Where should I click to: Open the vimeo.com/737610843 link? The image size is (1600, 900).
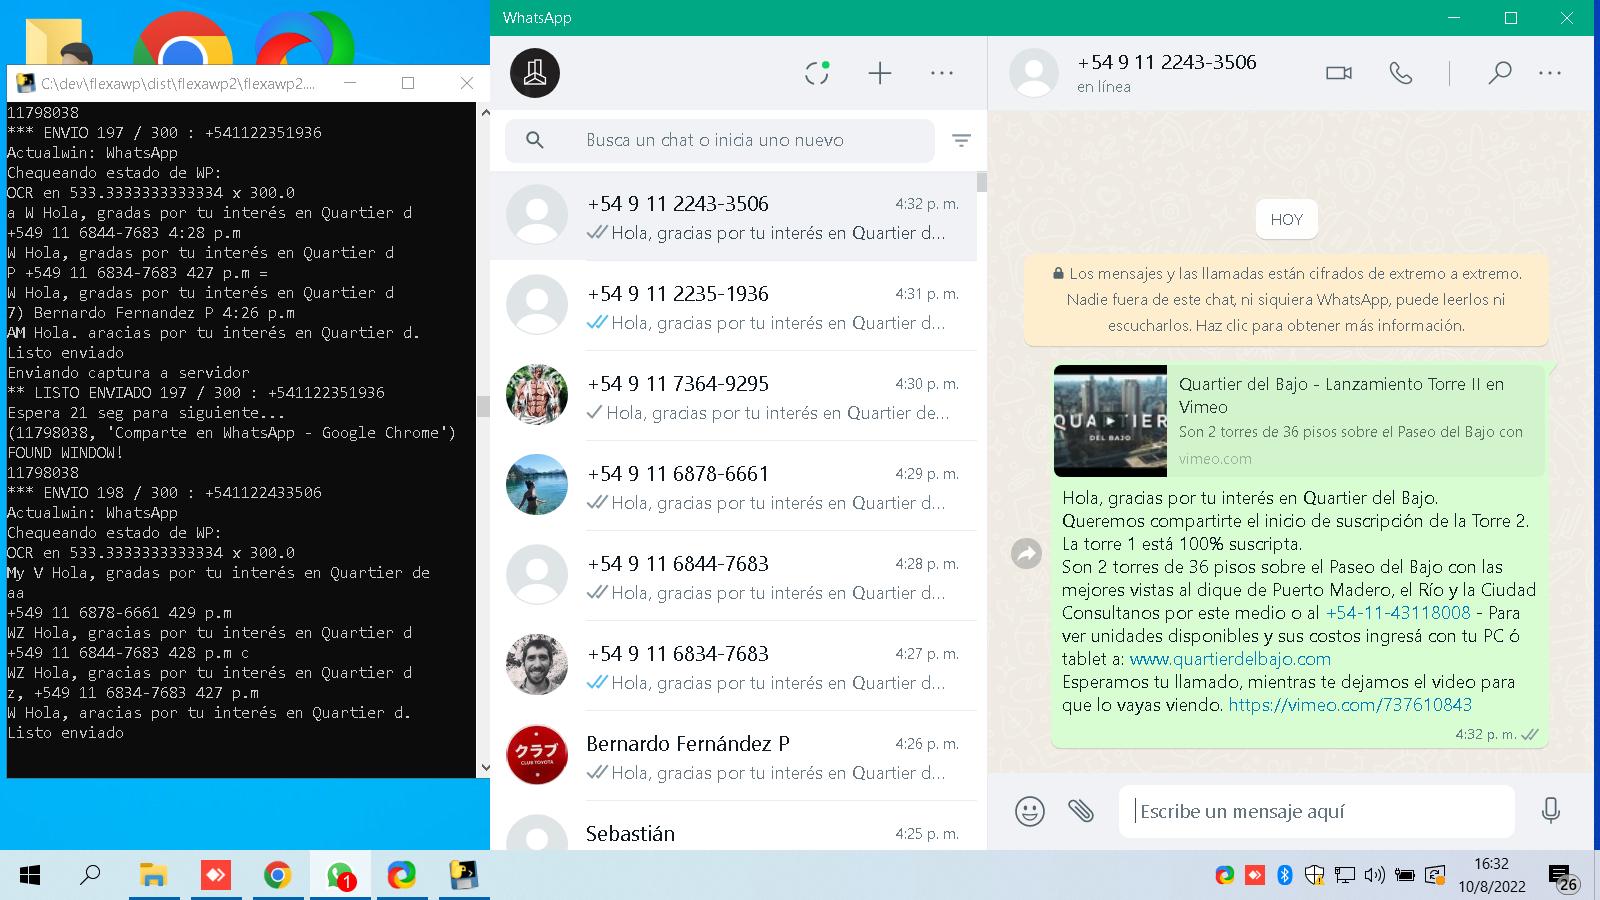click(x=1350, y=705)
